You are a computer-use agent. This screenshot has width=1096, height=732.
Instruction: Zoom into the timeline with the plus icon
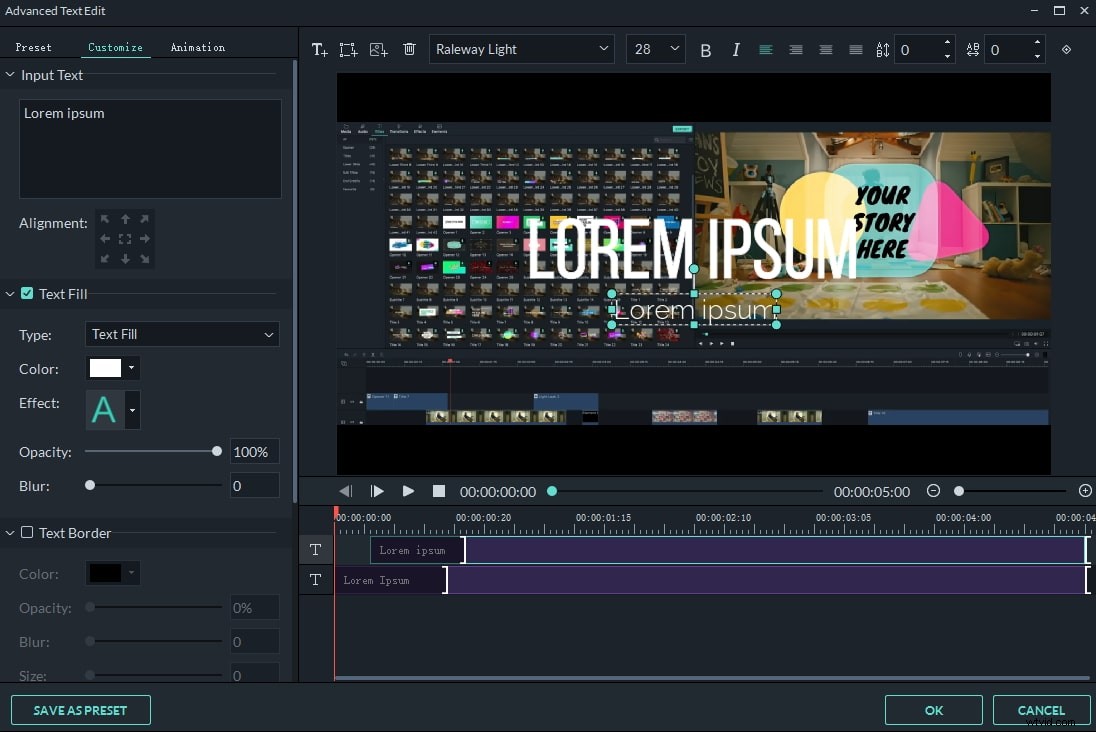1084,491
